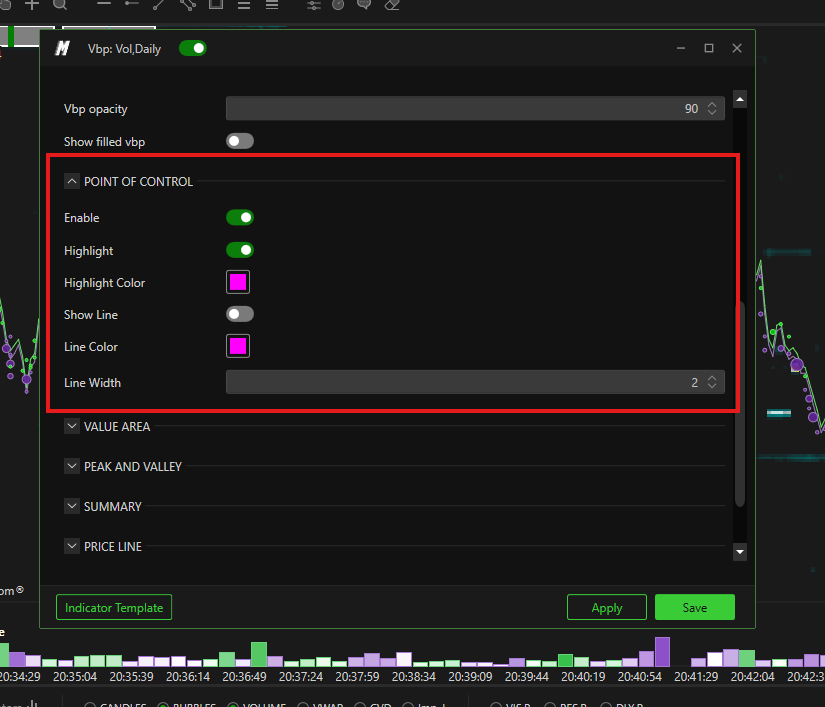
Task: Select the eraser tool
Action: [392, 5]
